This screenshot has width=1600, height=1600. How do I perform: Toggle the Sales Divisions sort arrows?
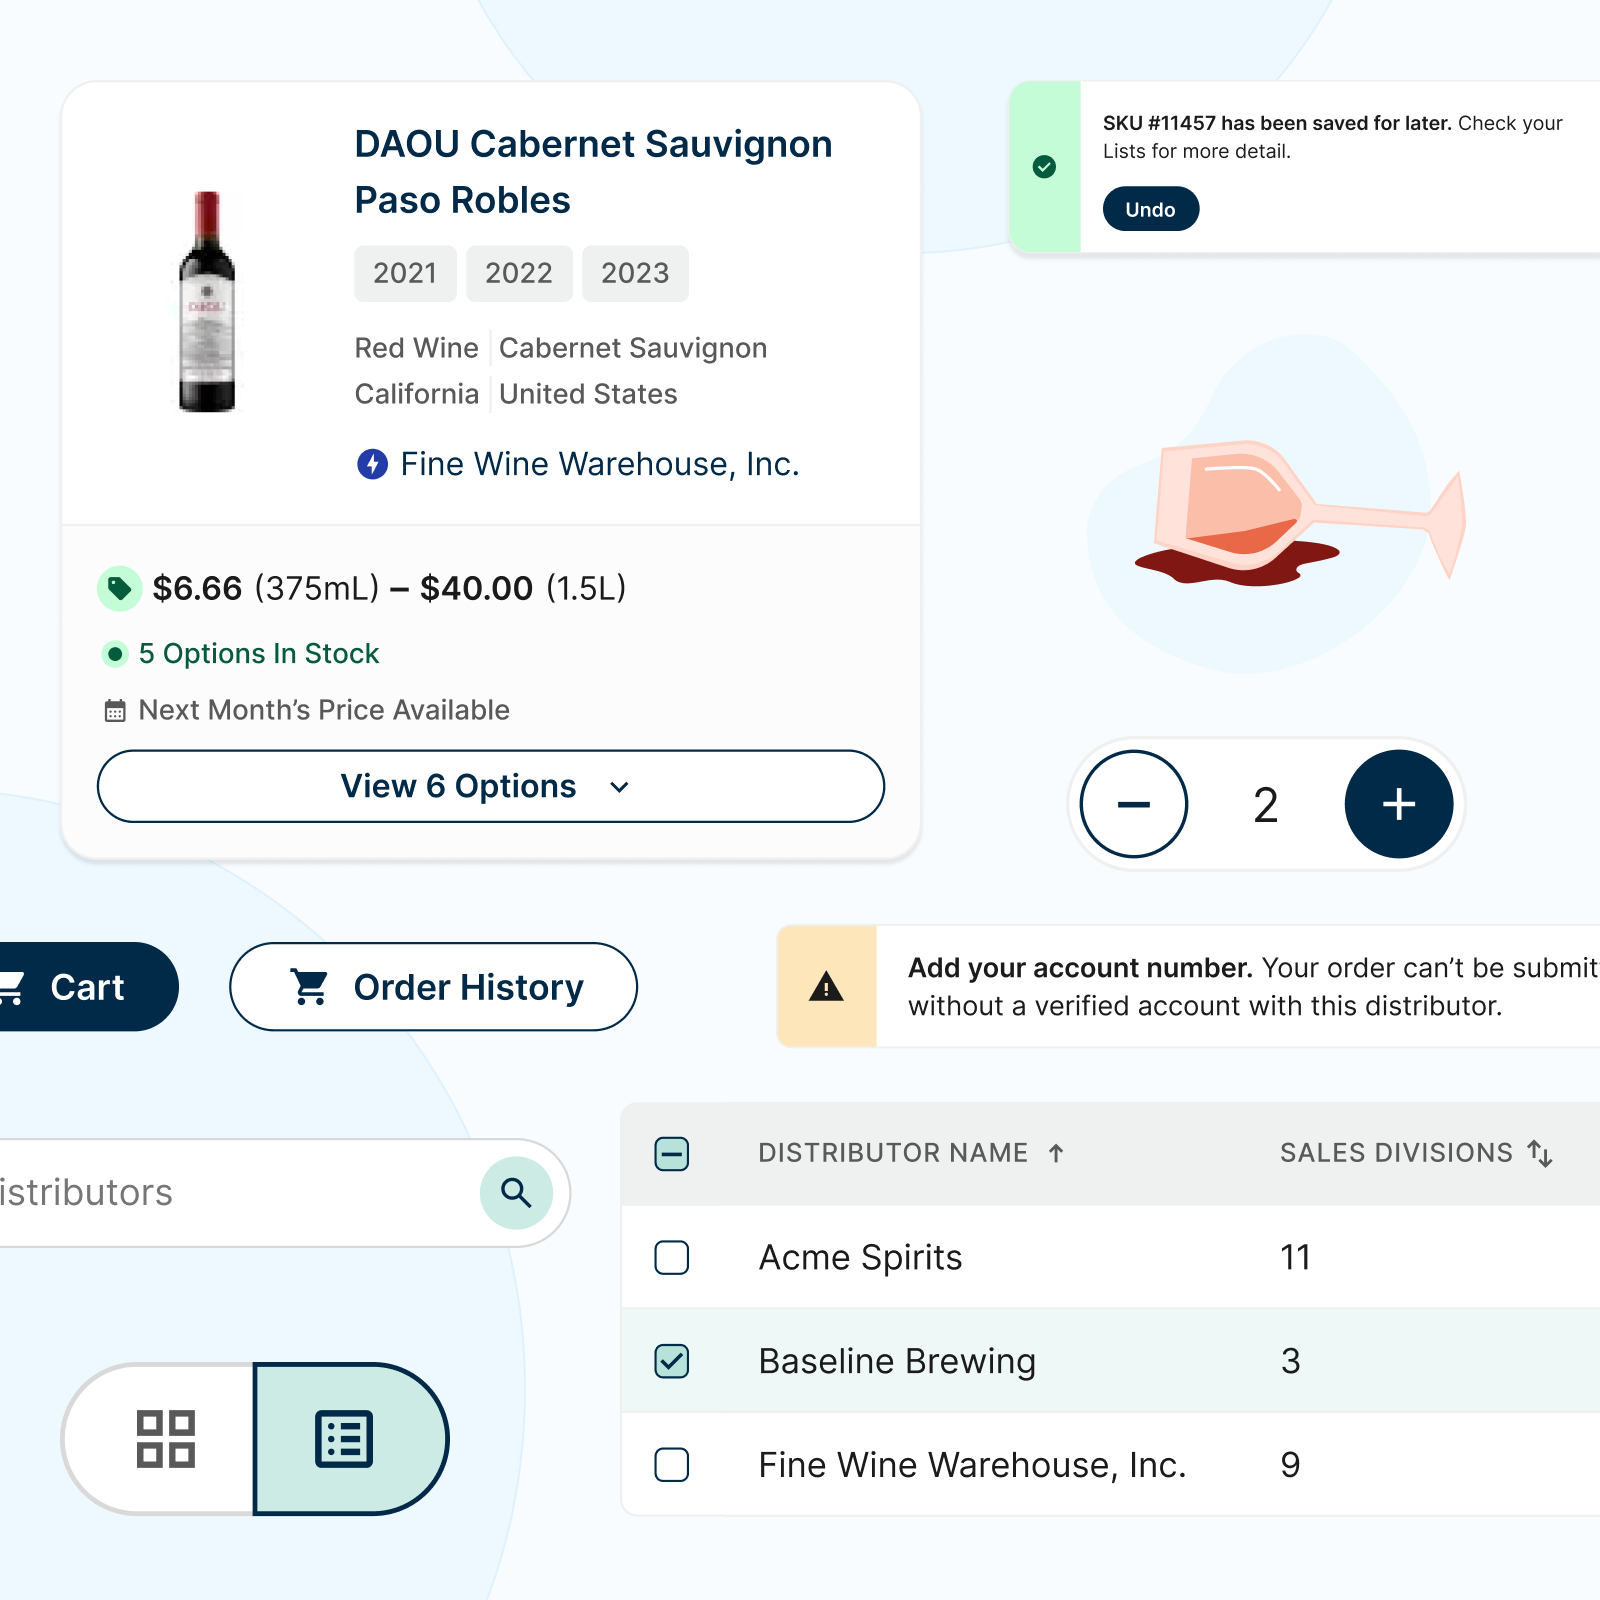point(1539,1153)
